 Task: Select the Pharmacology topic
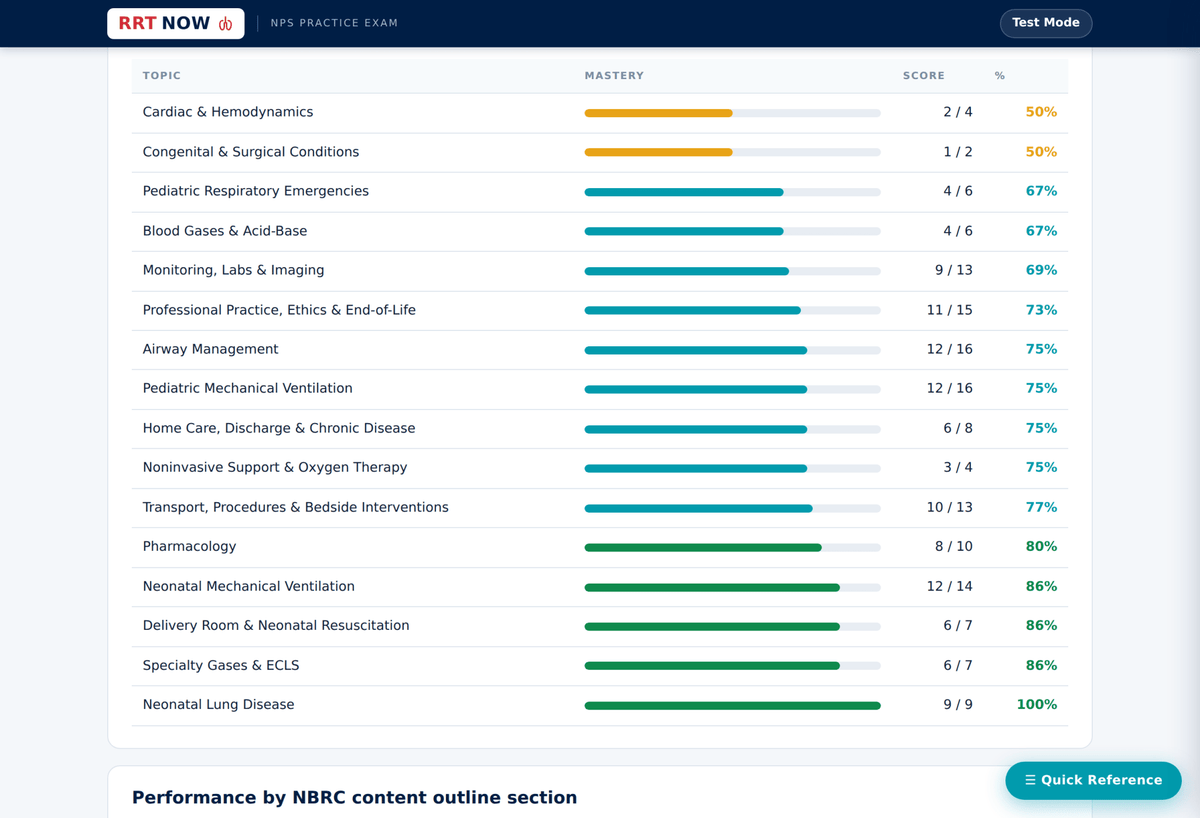coord(190,546)
